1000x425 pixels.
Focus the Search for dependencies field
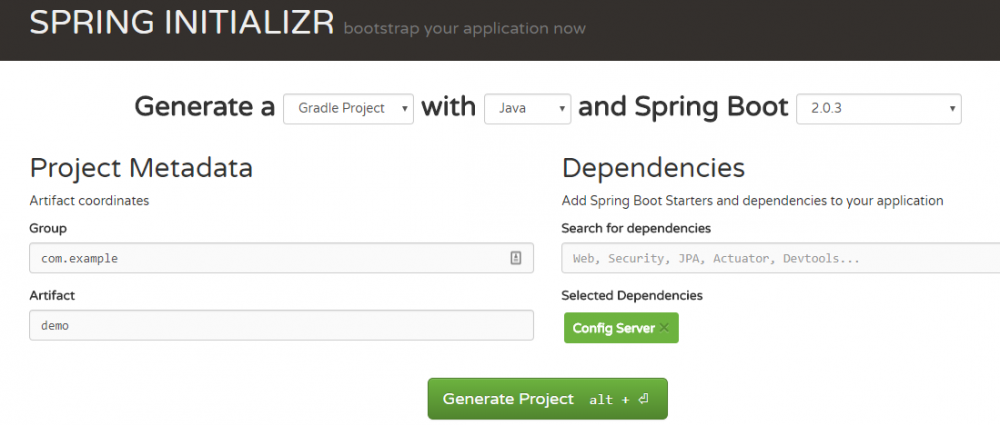[781, 258]
